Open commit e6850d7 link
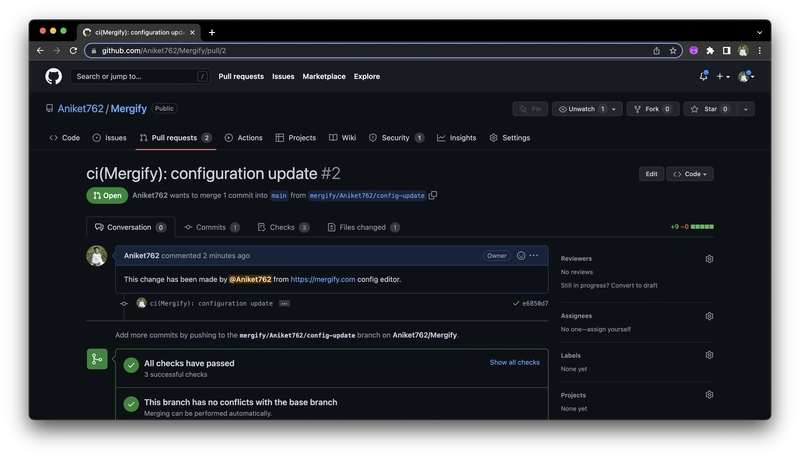Screen dimensions: 800x458 pyautogui.click(x=535, y=303)
